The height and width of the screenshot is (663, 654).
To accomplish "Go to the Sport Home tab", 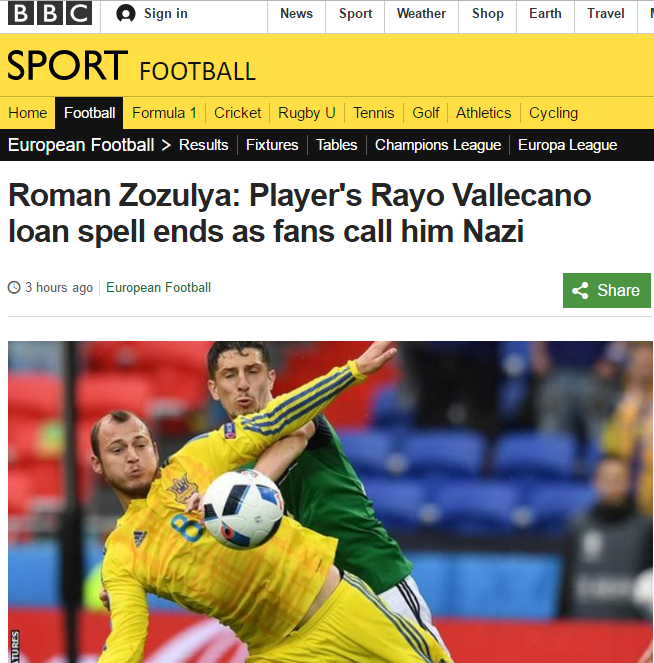I will 27,113.
